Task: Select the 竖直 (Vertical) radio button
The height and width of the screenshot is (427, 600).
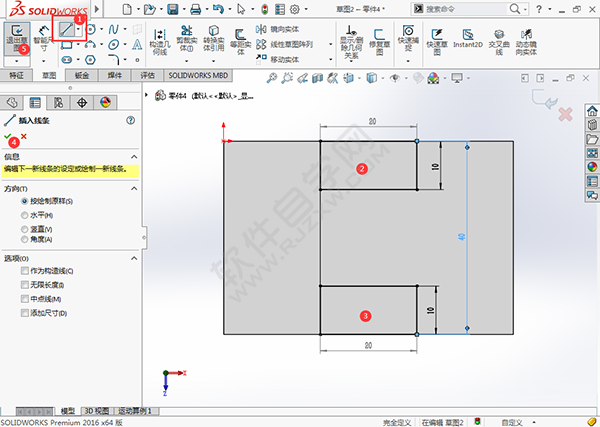Action: [x=24, y=229]
